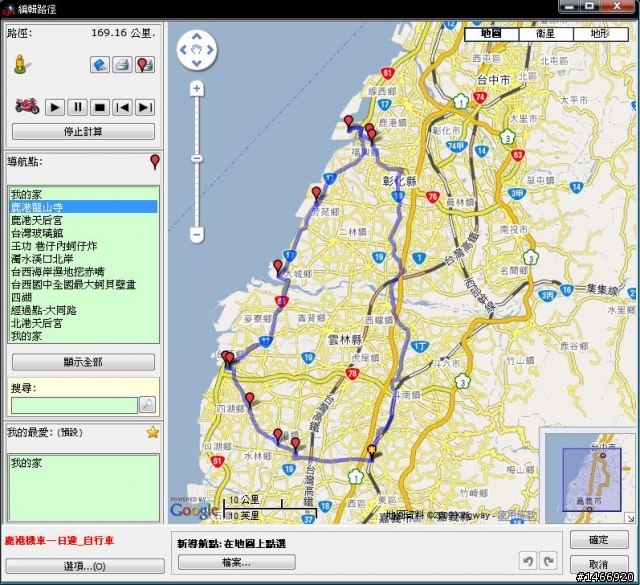Pan the map left with arrow
Screen dimensions: 640x585
[x=183, y=50]
